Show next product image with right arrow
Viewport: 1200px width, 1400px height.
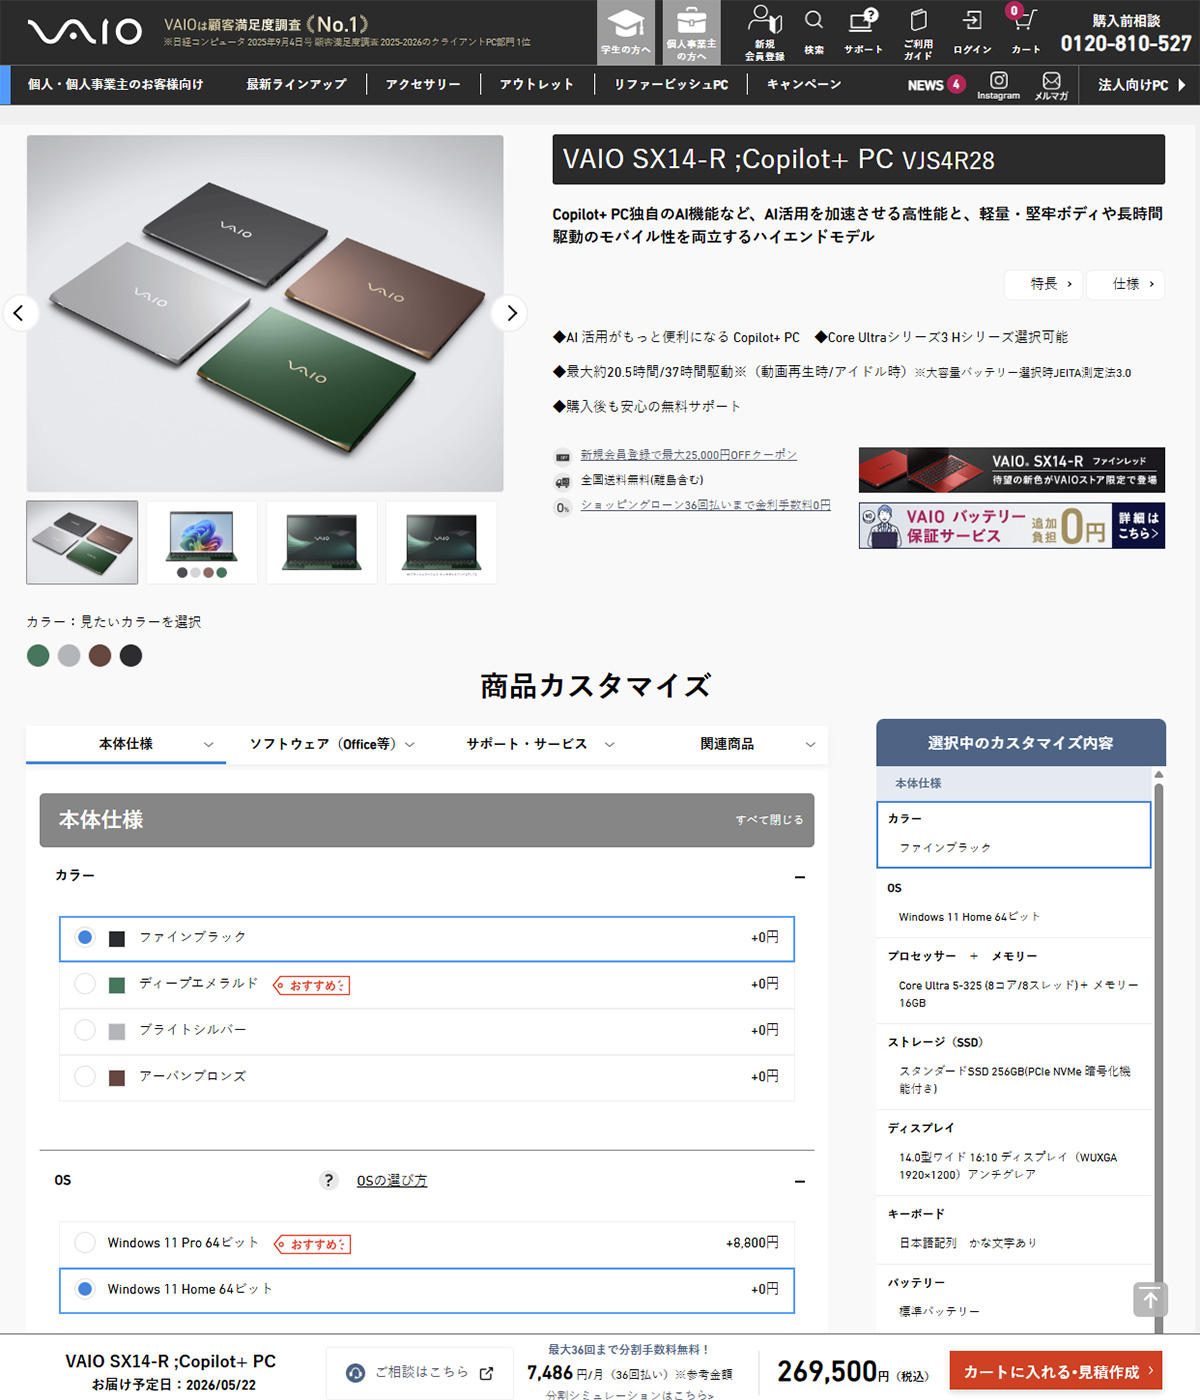coord(511,313)
